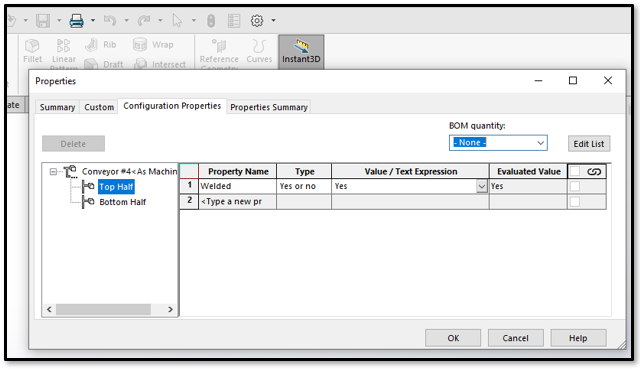
Task: Select the Intersect feature tool
Action: [x=160, y=64]
